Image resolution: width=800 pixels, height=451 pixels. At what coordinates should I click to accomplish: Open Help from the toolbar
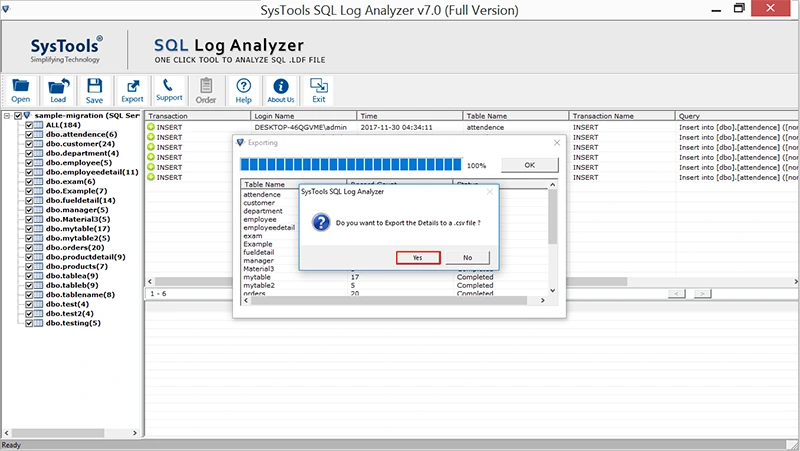pos(243,91)
